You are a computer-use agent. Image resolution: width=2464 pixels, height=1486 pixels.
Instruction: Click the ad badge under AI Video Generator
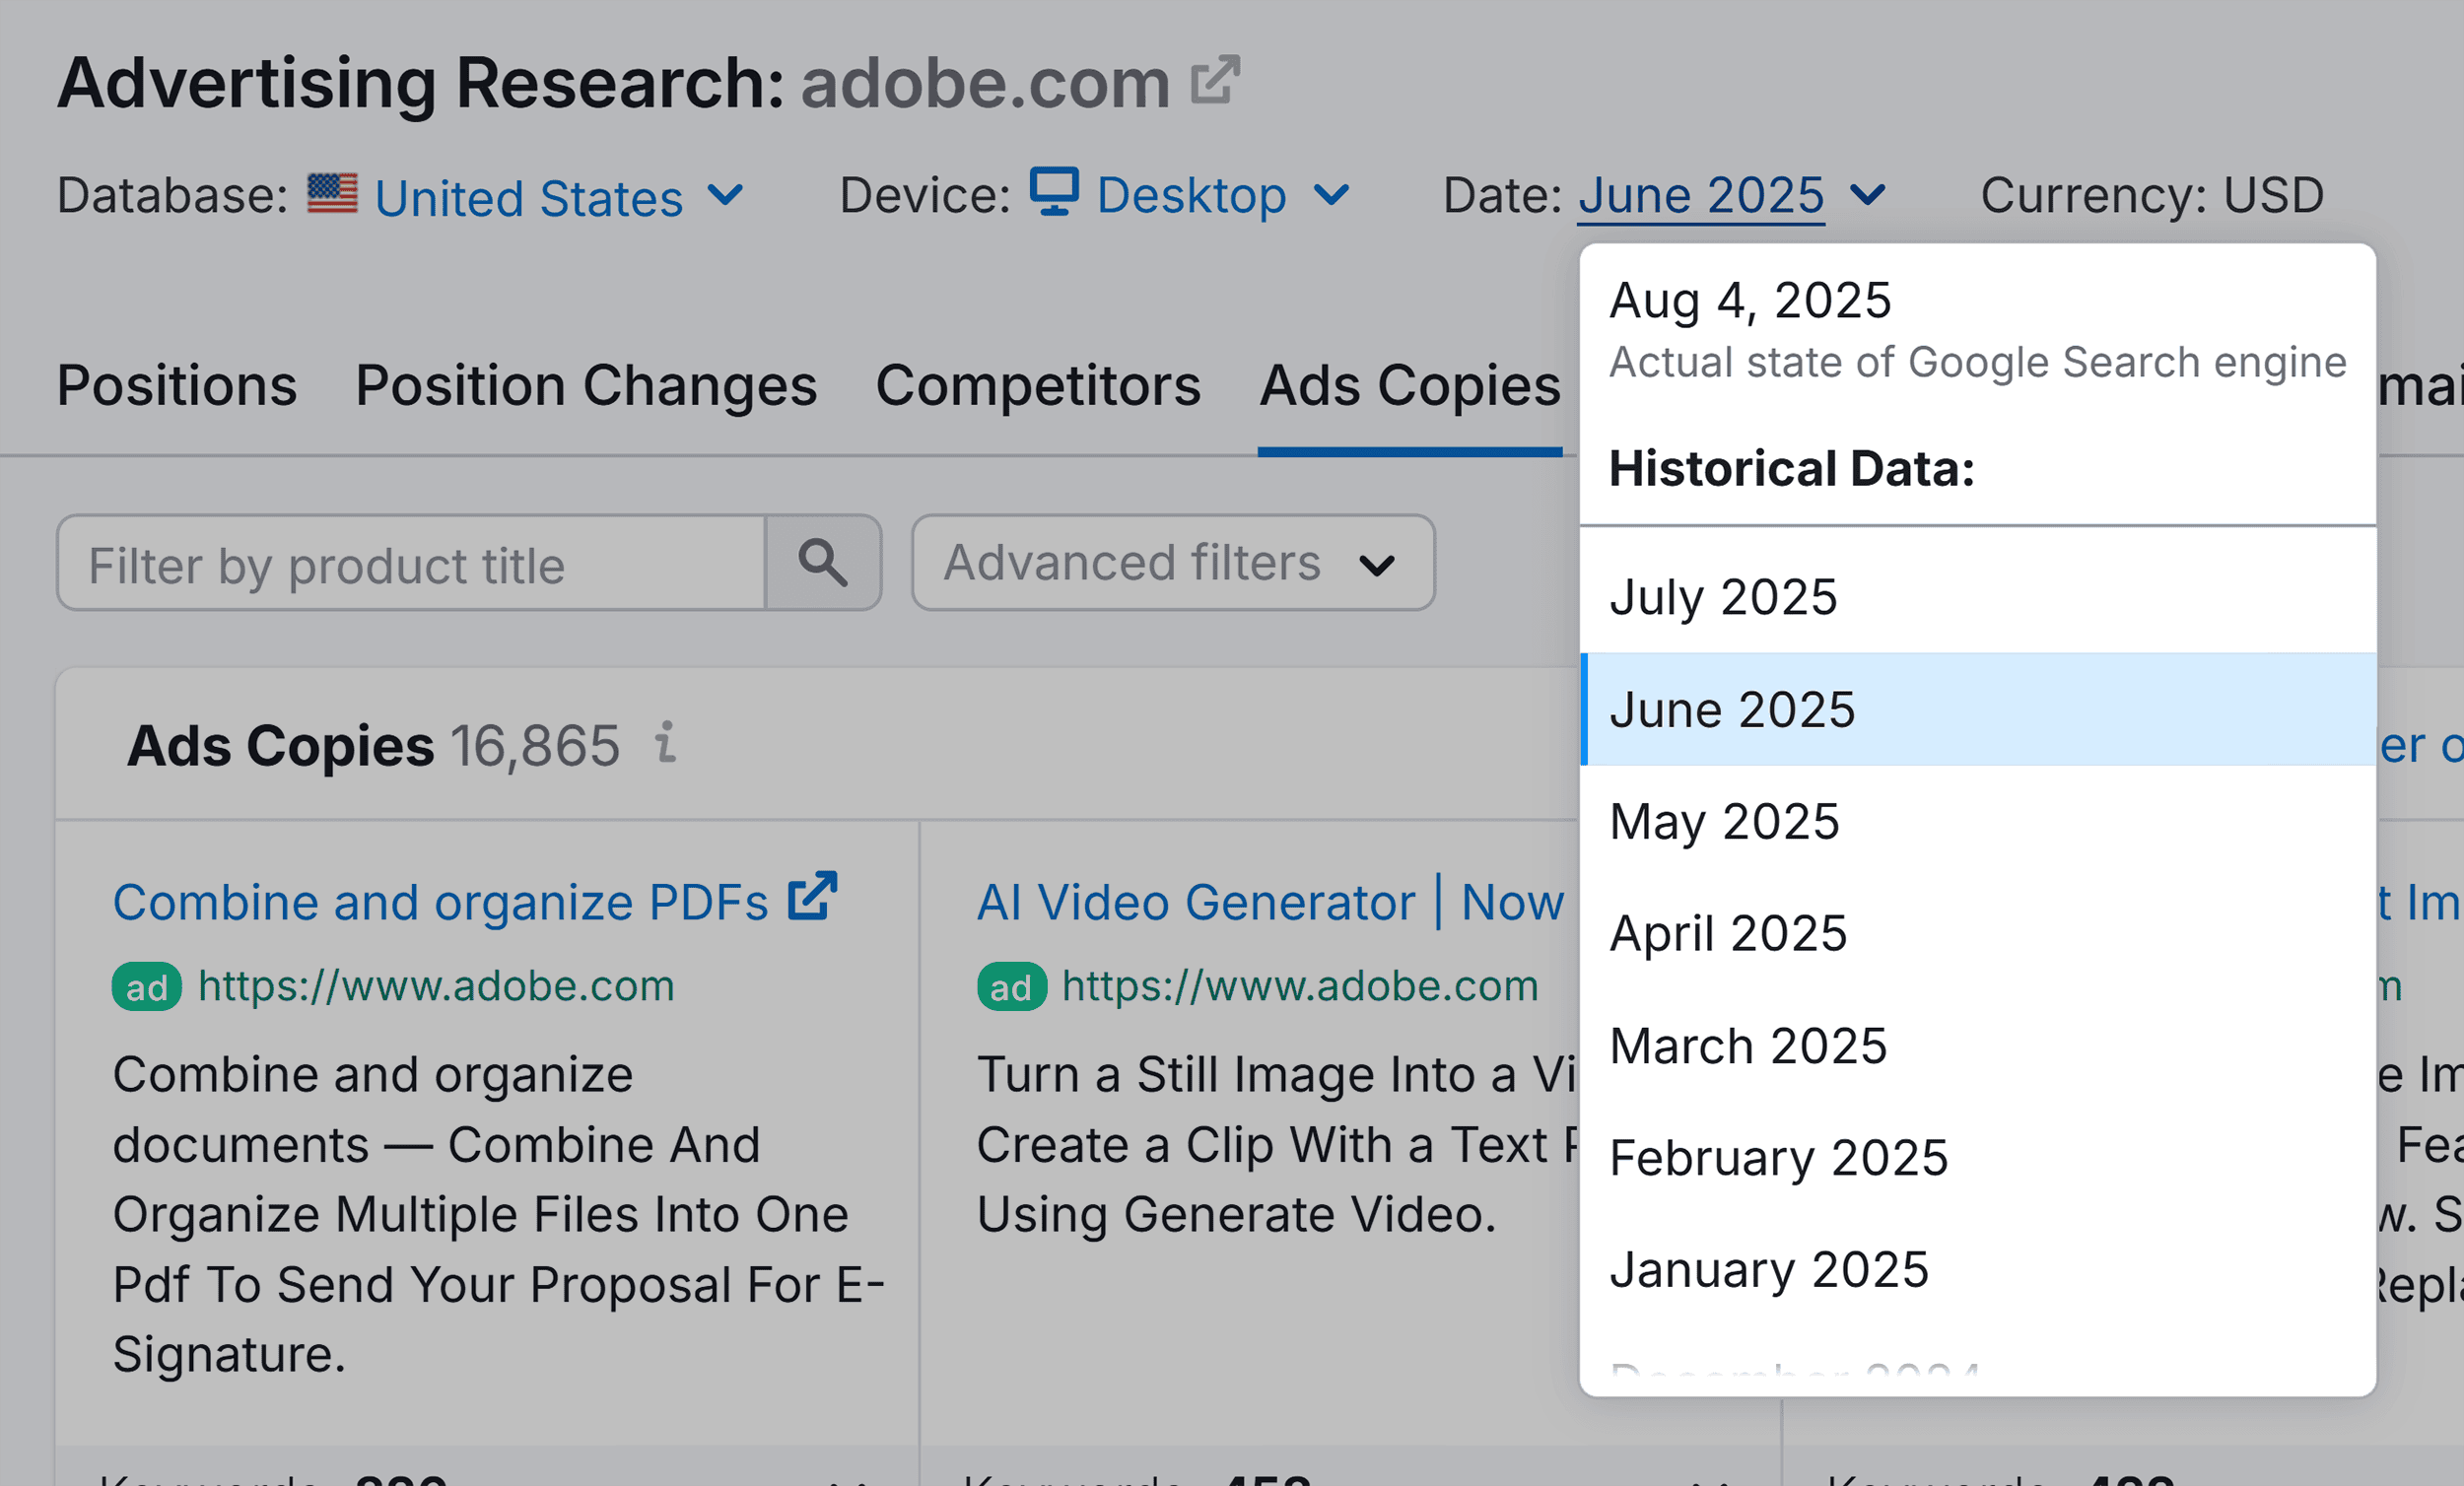tap(1011, 988)
